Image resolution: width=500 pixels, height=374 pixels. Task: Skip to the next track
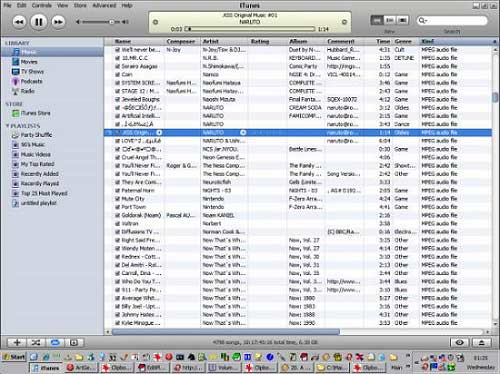[x=58, y=22]
